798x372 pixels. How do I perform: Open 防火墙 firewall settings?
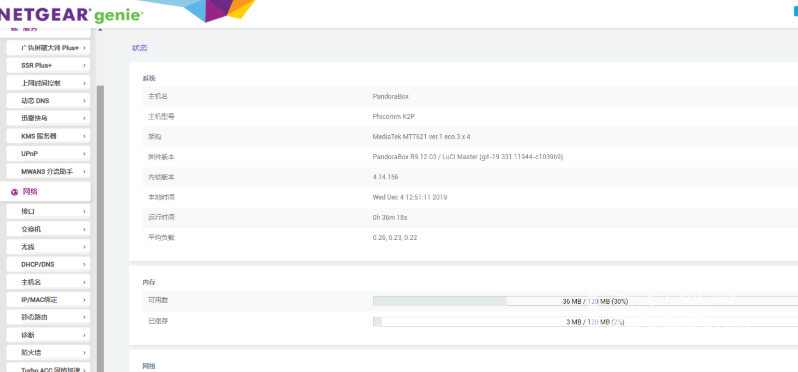click(x=48, y=353)
